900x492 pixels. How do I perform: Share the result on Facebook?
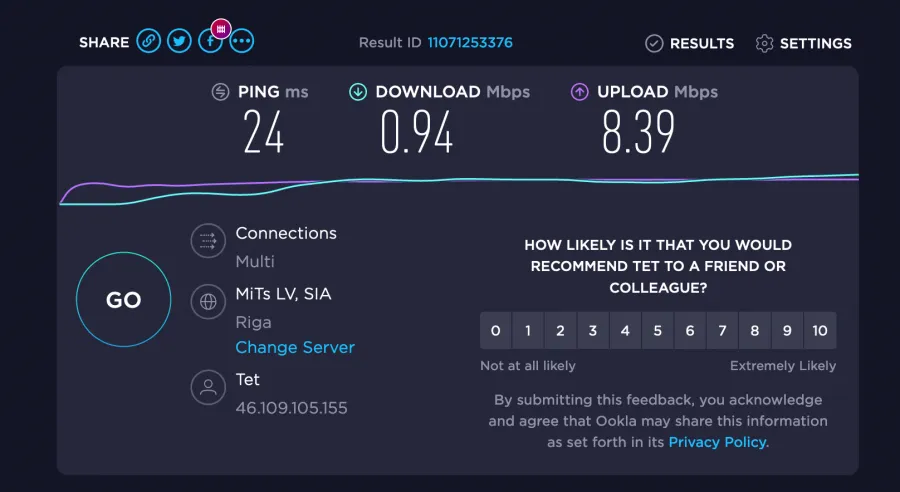pyautogui.click(x=210, y=41)
